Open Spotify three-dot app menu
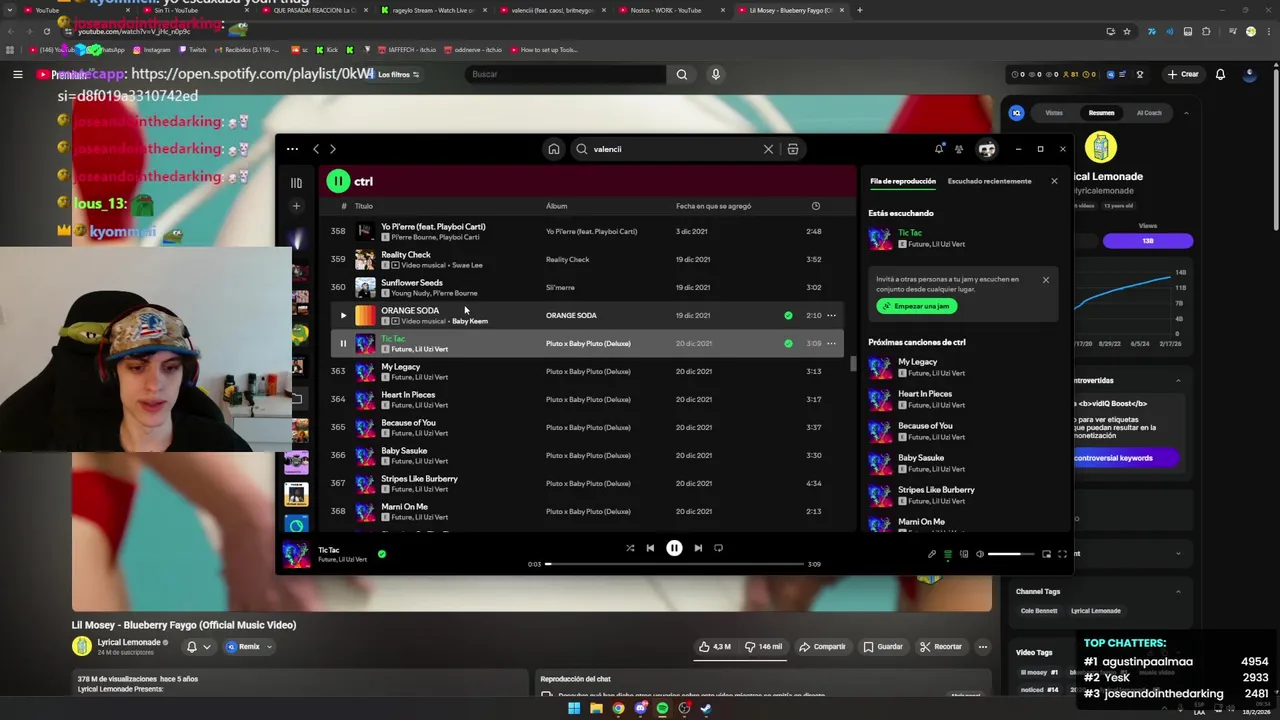 292,149
